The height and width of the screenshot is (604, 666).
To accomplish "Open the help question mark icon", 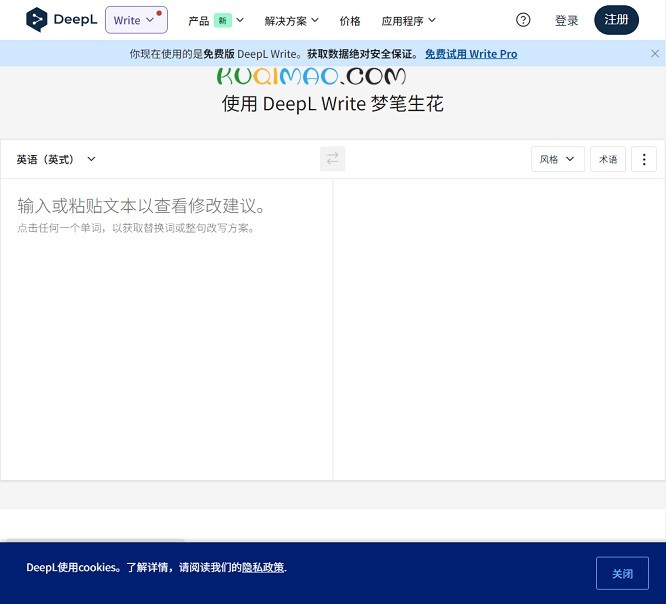I will 523,20.
